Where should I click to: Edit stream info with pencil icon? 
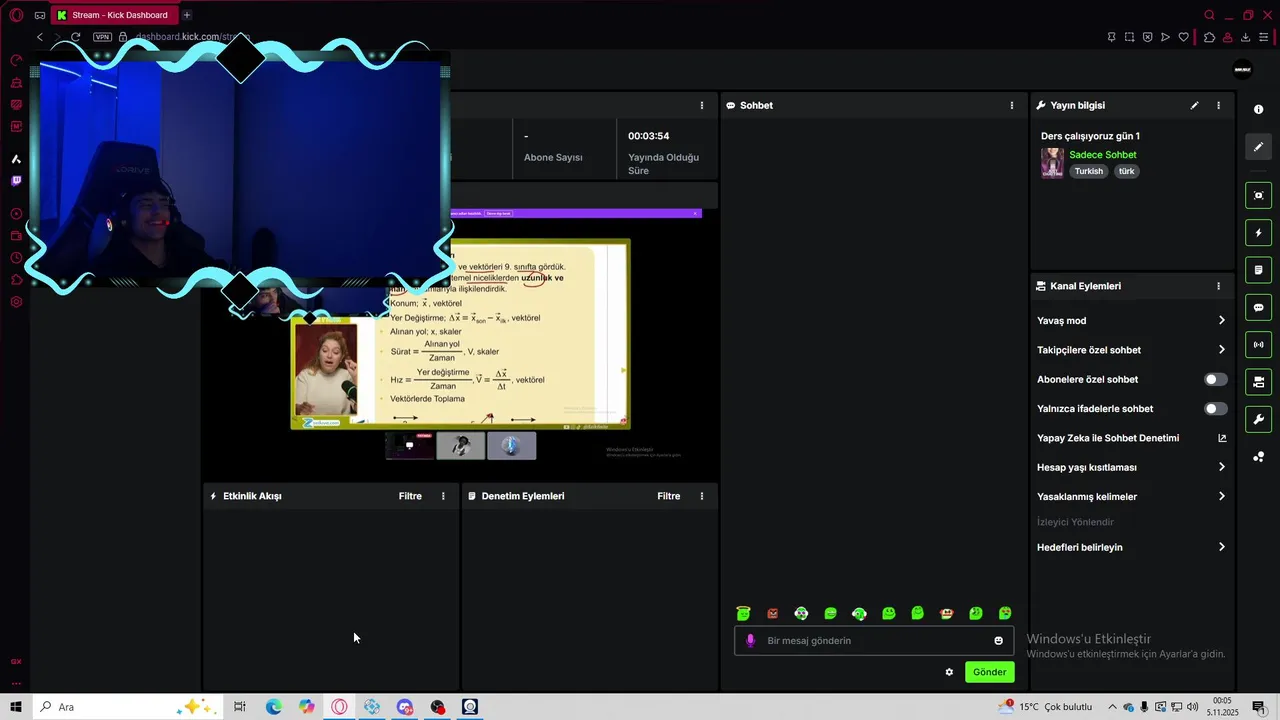pyautogui.click(x=1194, y=105)
